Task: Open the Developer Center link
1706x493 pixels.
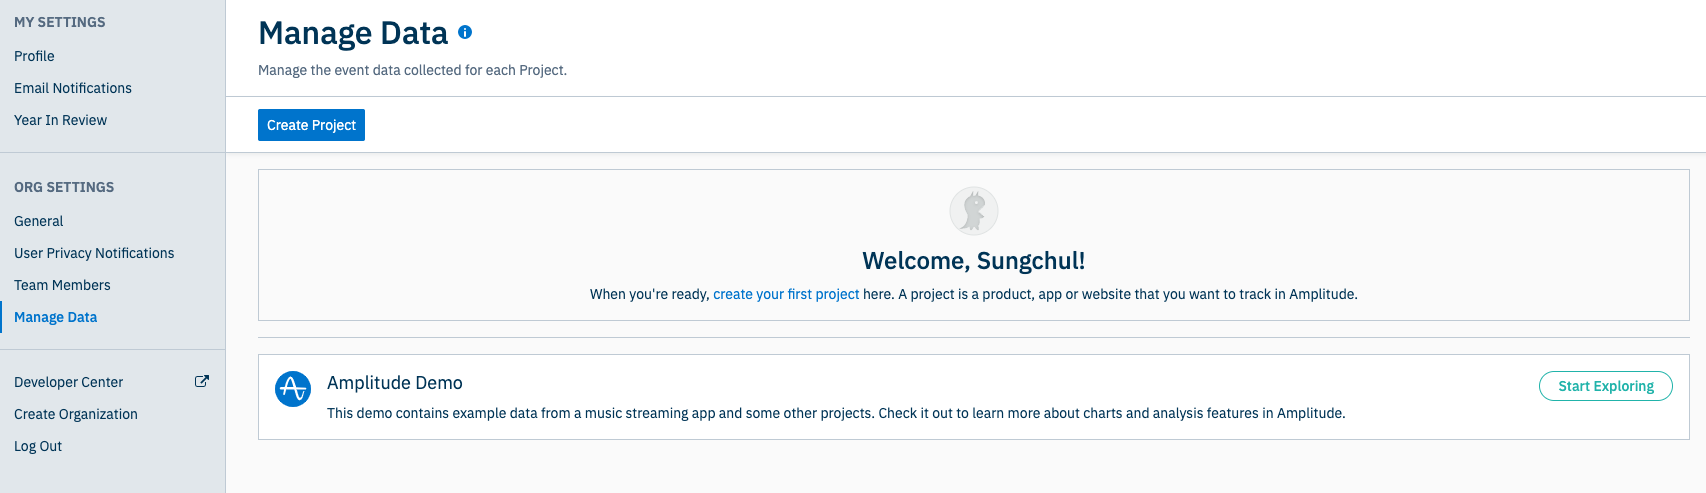Action: click(69, 382)
